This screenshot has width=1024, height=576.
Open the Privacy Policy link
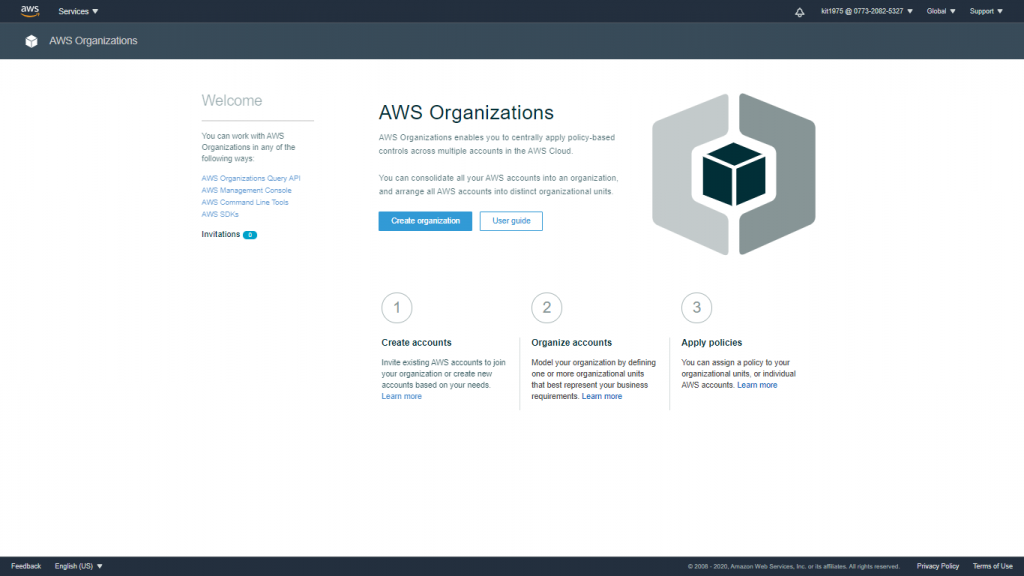(937, 565)
